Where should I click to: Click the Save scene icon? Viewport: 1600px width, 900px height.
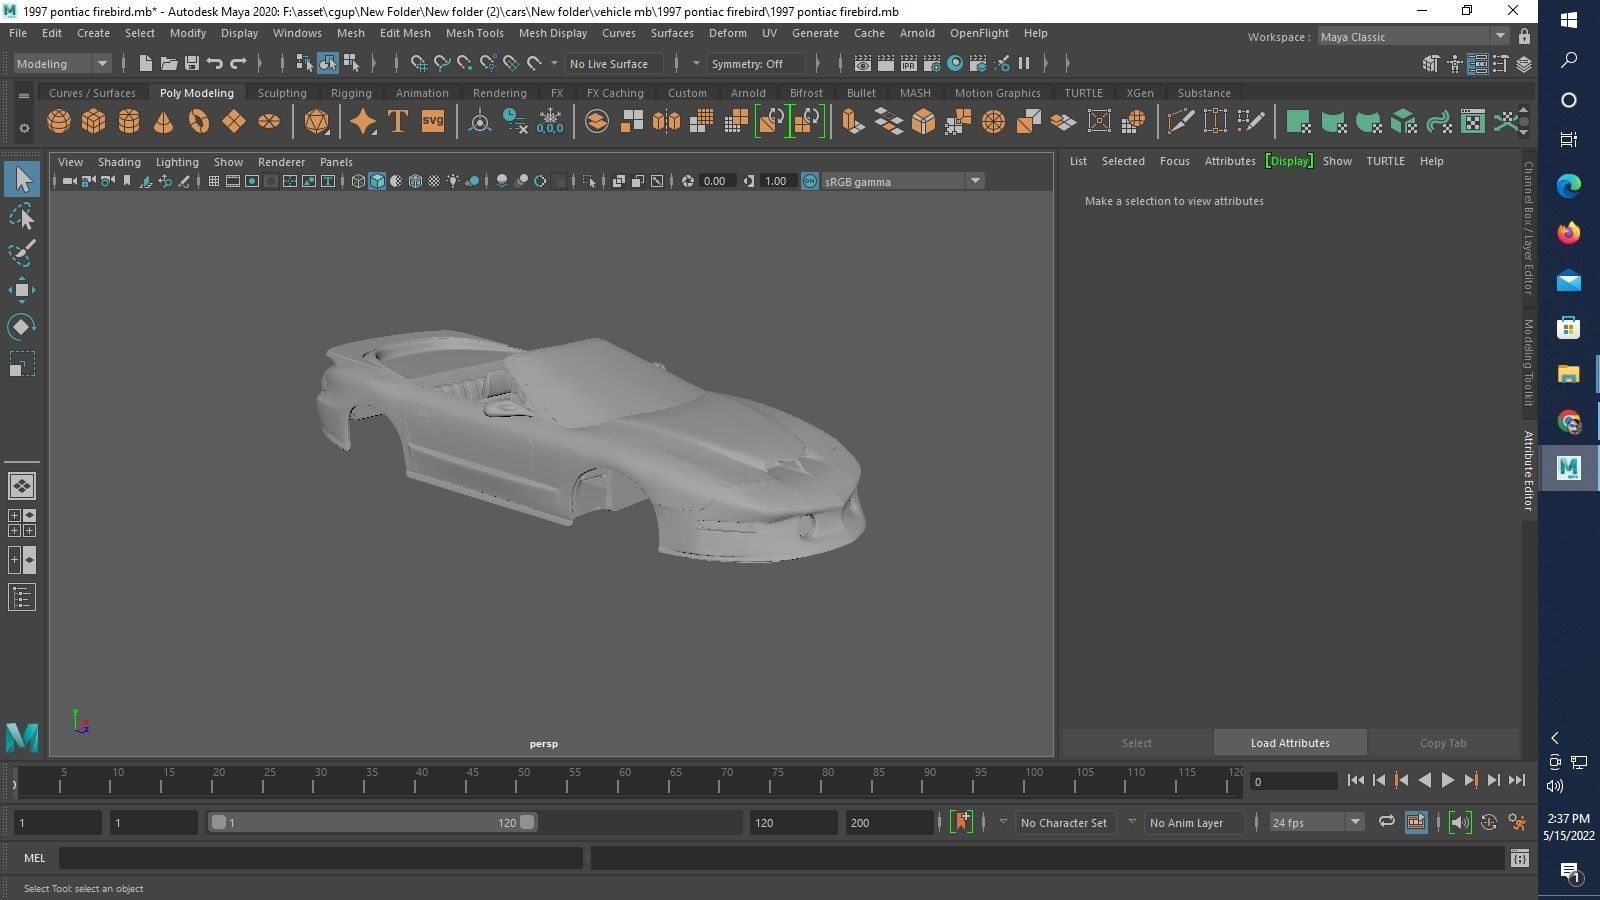(192, 63)
